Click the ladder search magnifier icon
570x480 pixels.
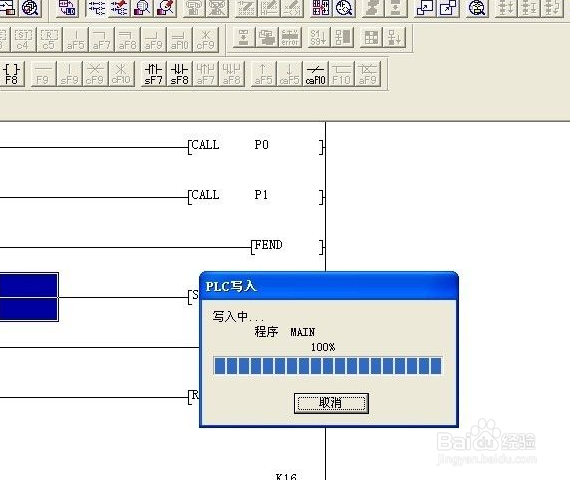click(x=477, y=8)
